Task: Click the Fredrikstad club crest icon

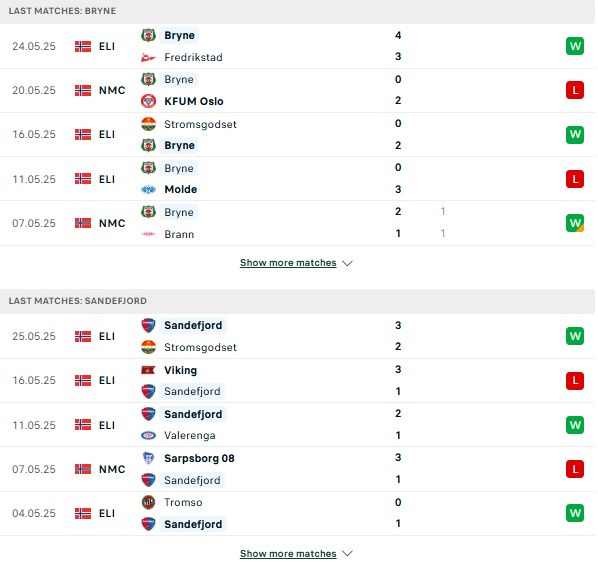Action: (148, 58)
